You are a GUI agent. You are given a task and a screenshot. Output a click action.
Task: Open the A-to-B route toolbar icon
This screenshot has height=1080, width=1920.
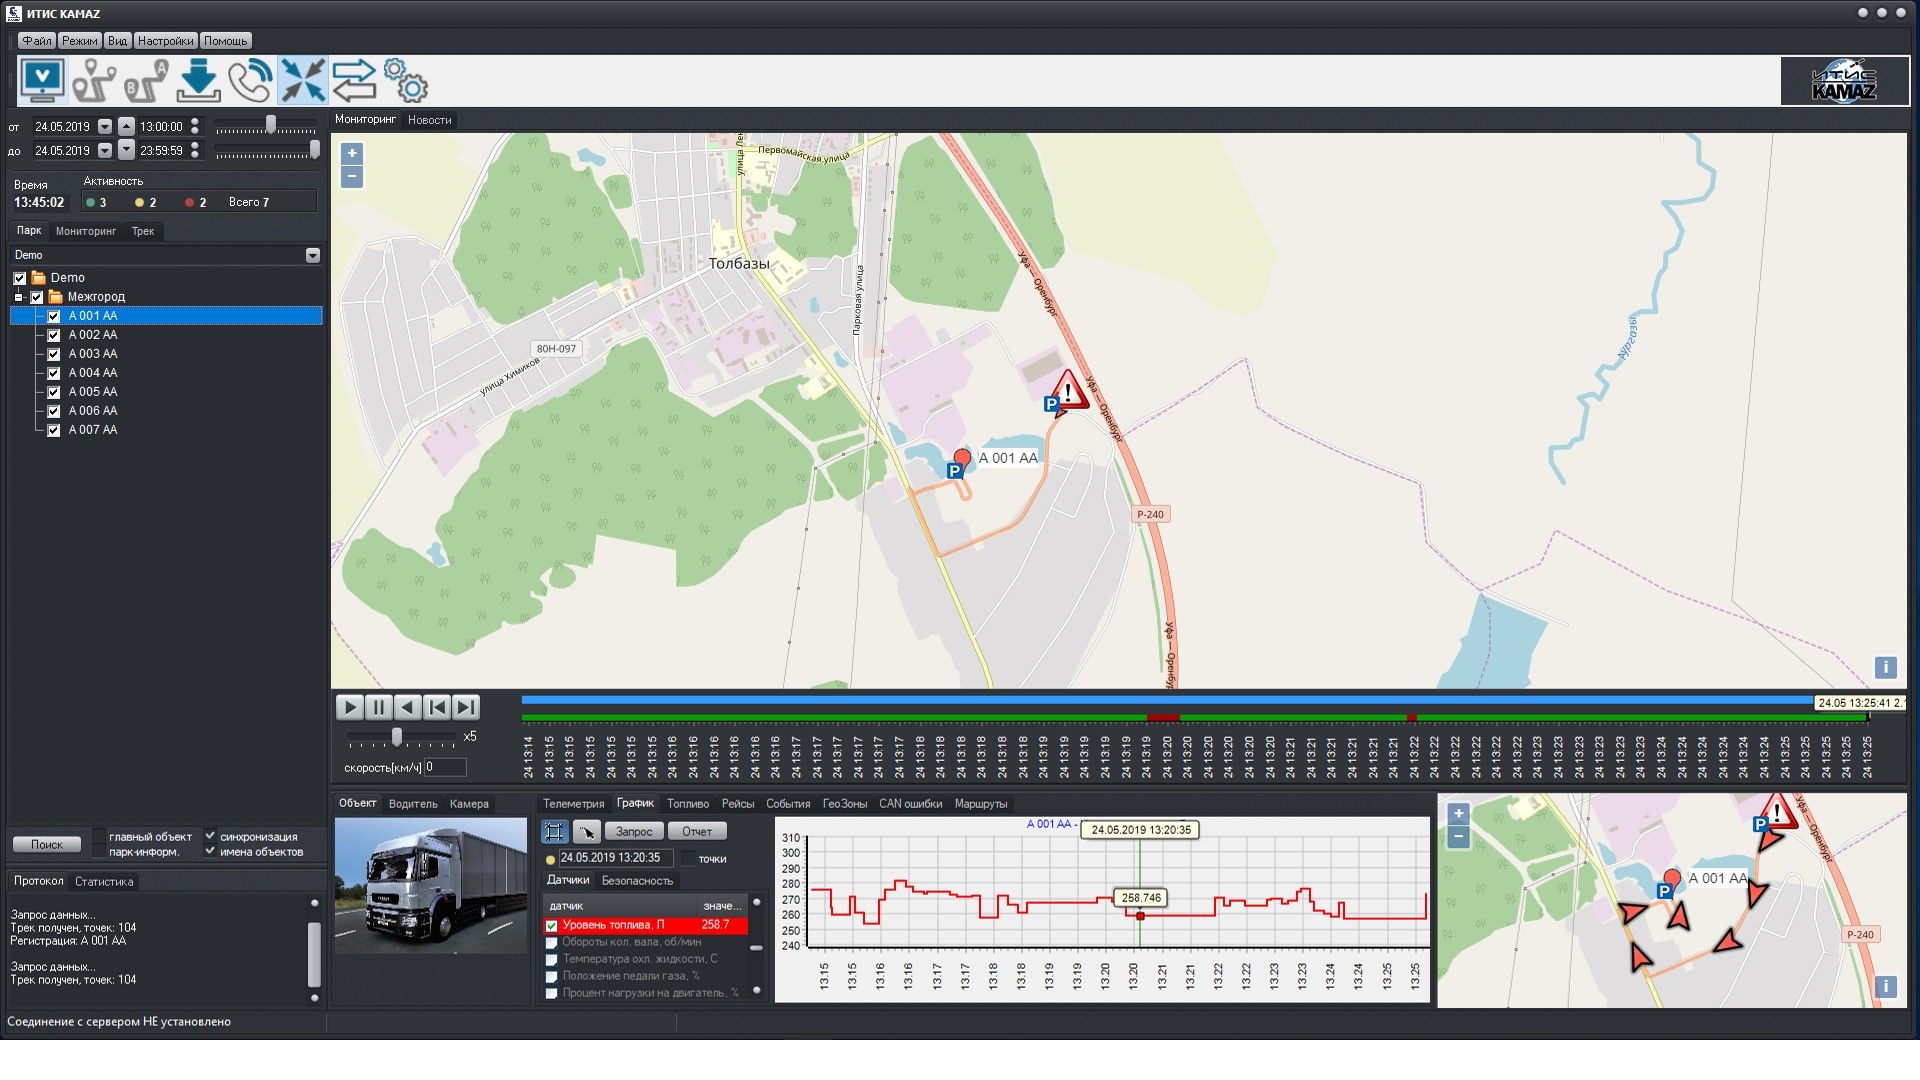146,80
